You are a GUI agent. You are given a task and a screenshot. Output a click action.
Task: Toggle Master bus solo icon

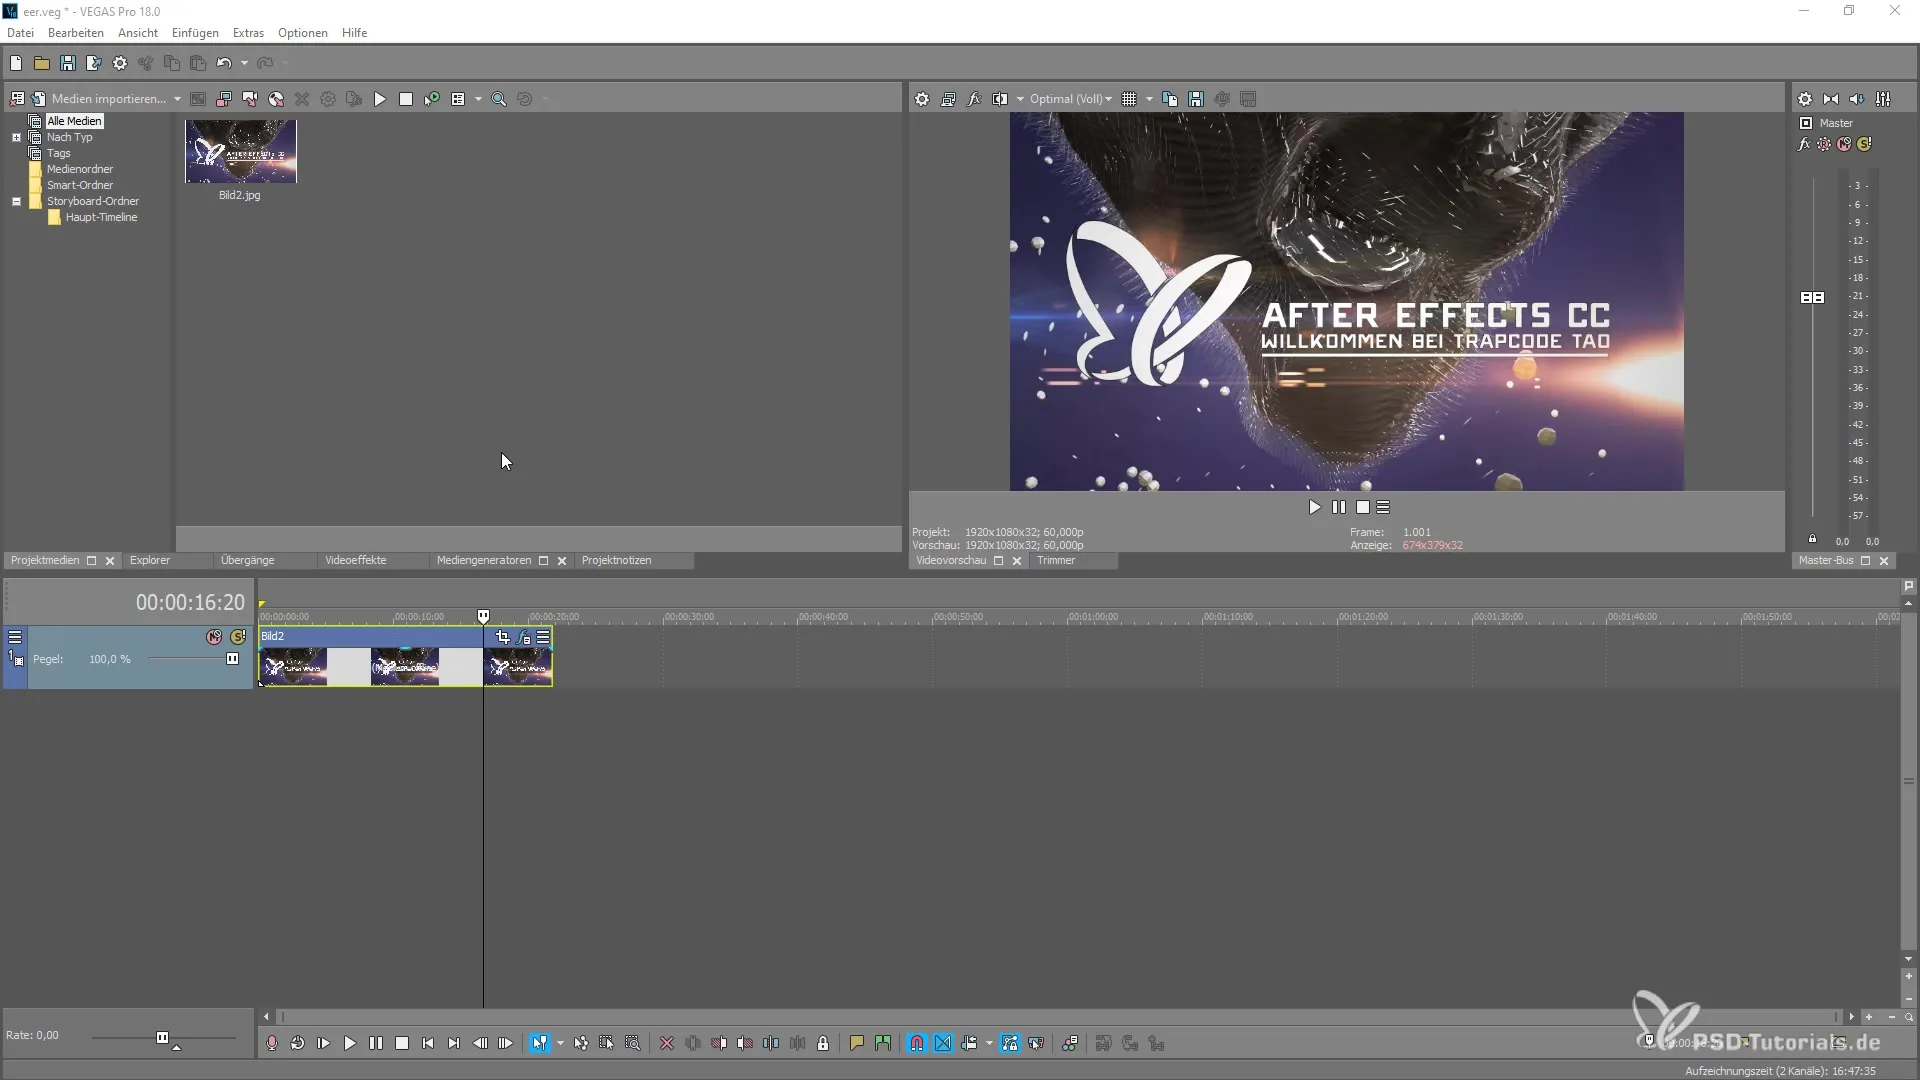pos(1864,144)
